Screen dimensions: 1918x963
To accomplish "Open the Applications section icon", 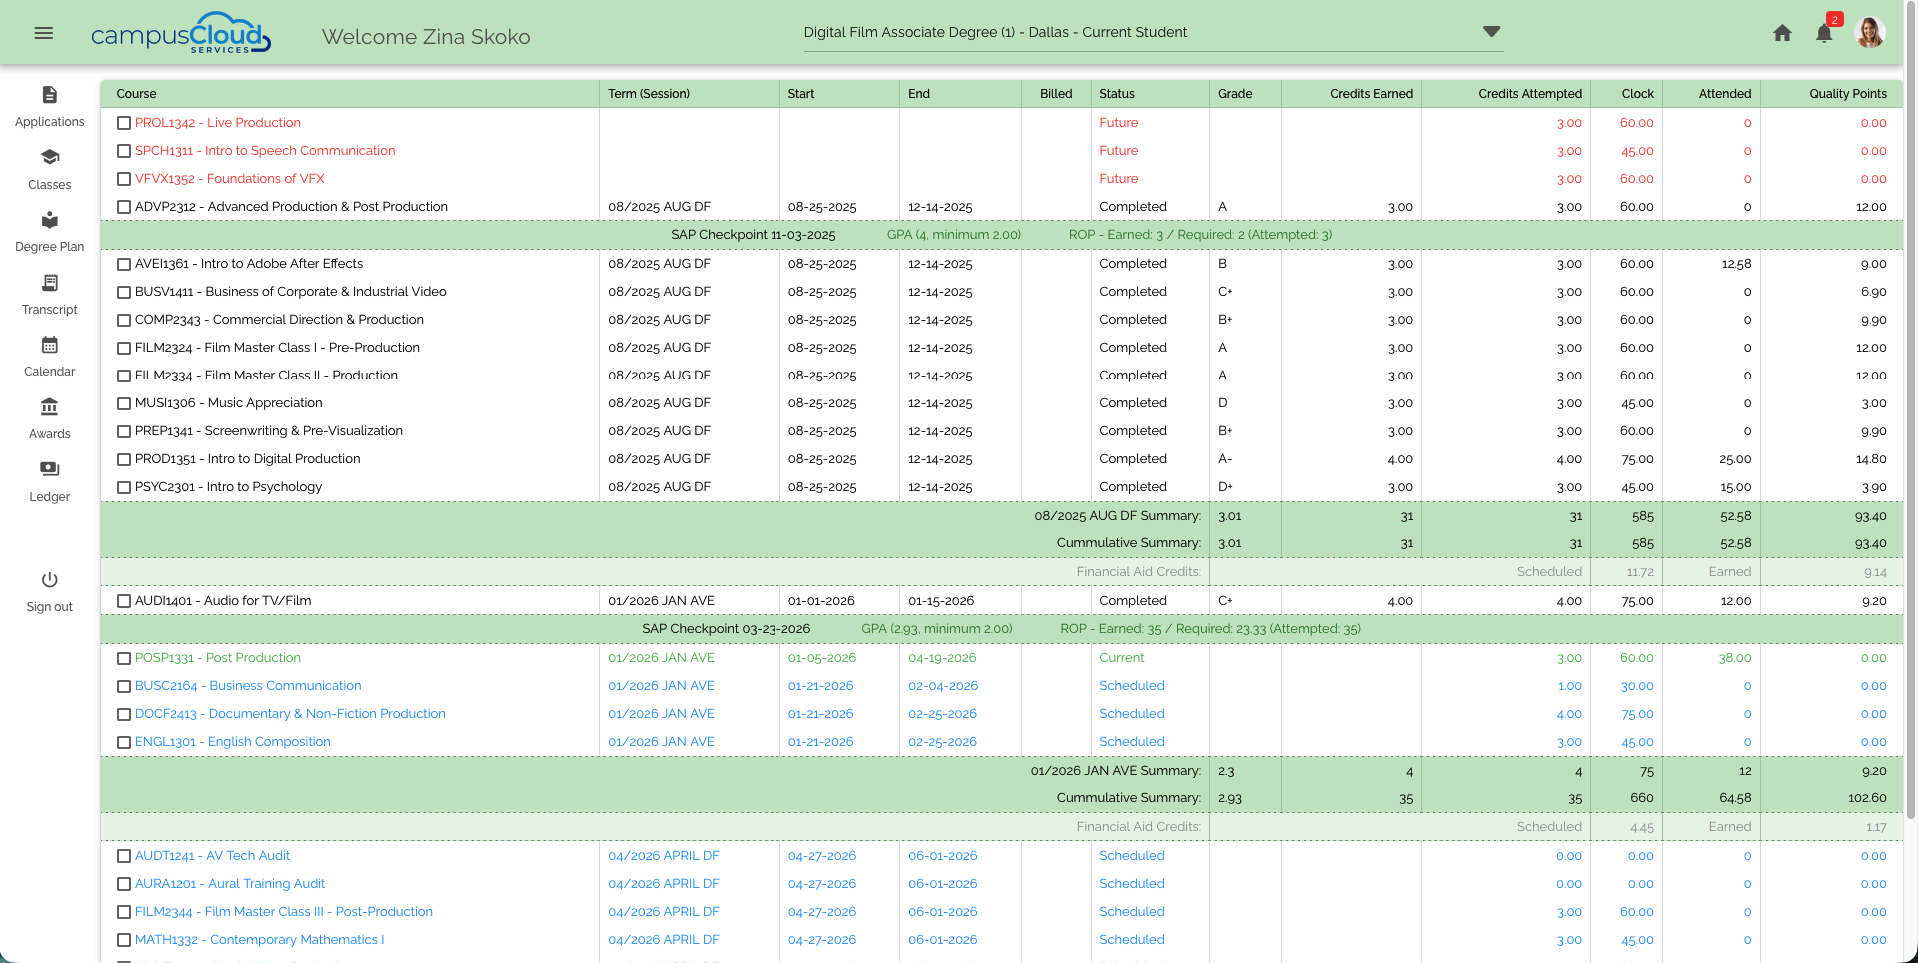I will pyautogui.click(x=49, y=95).
